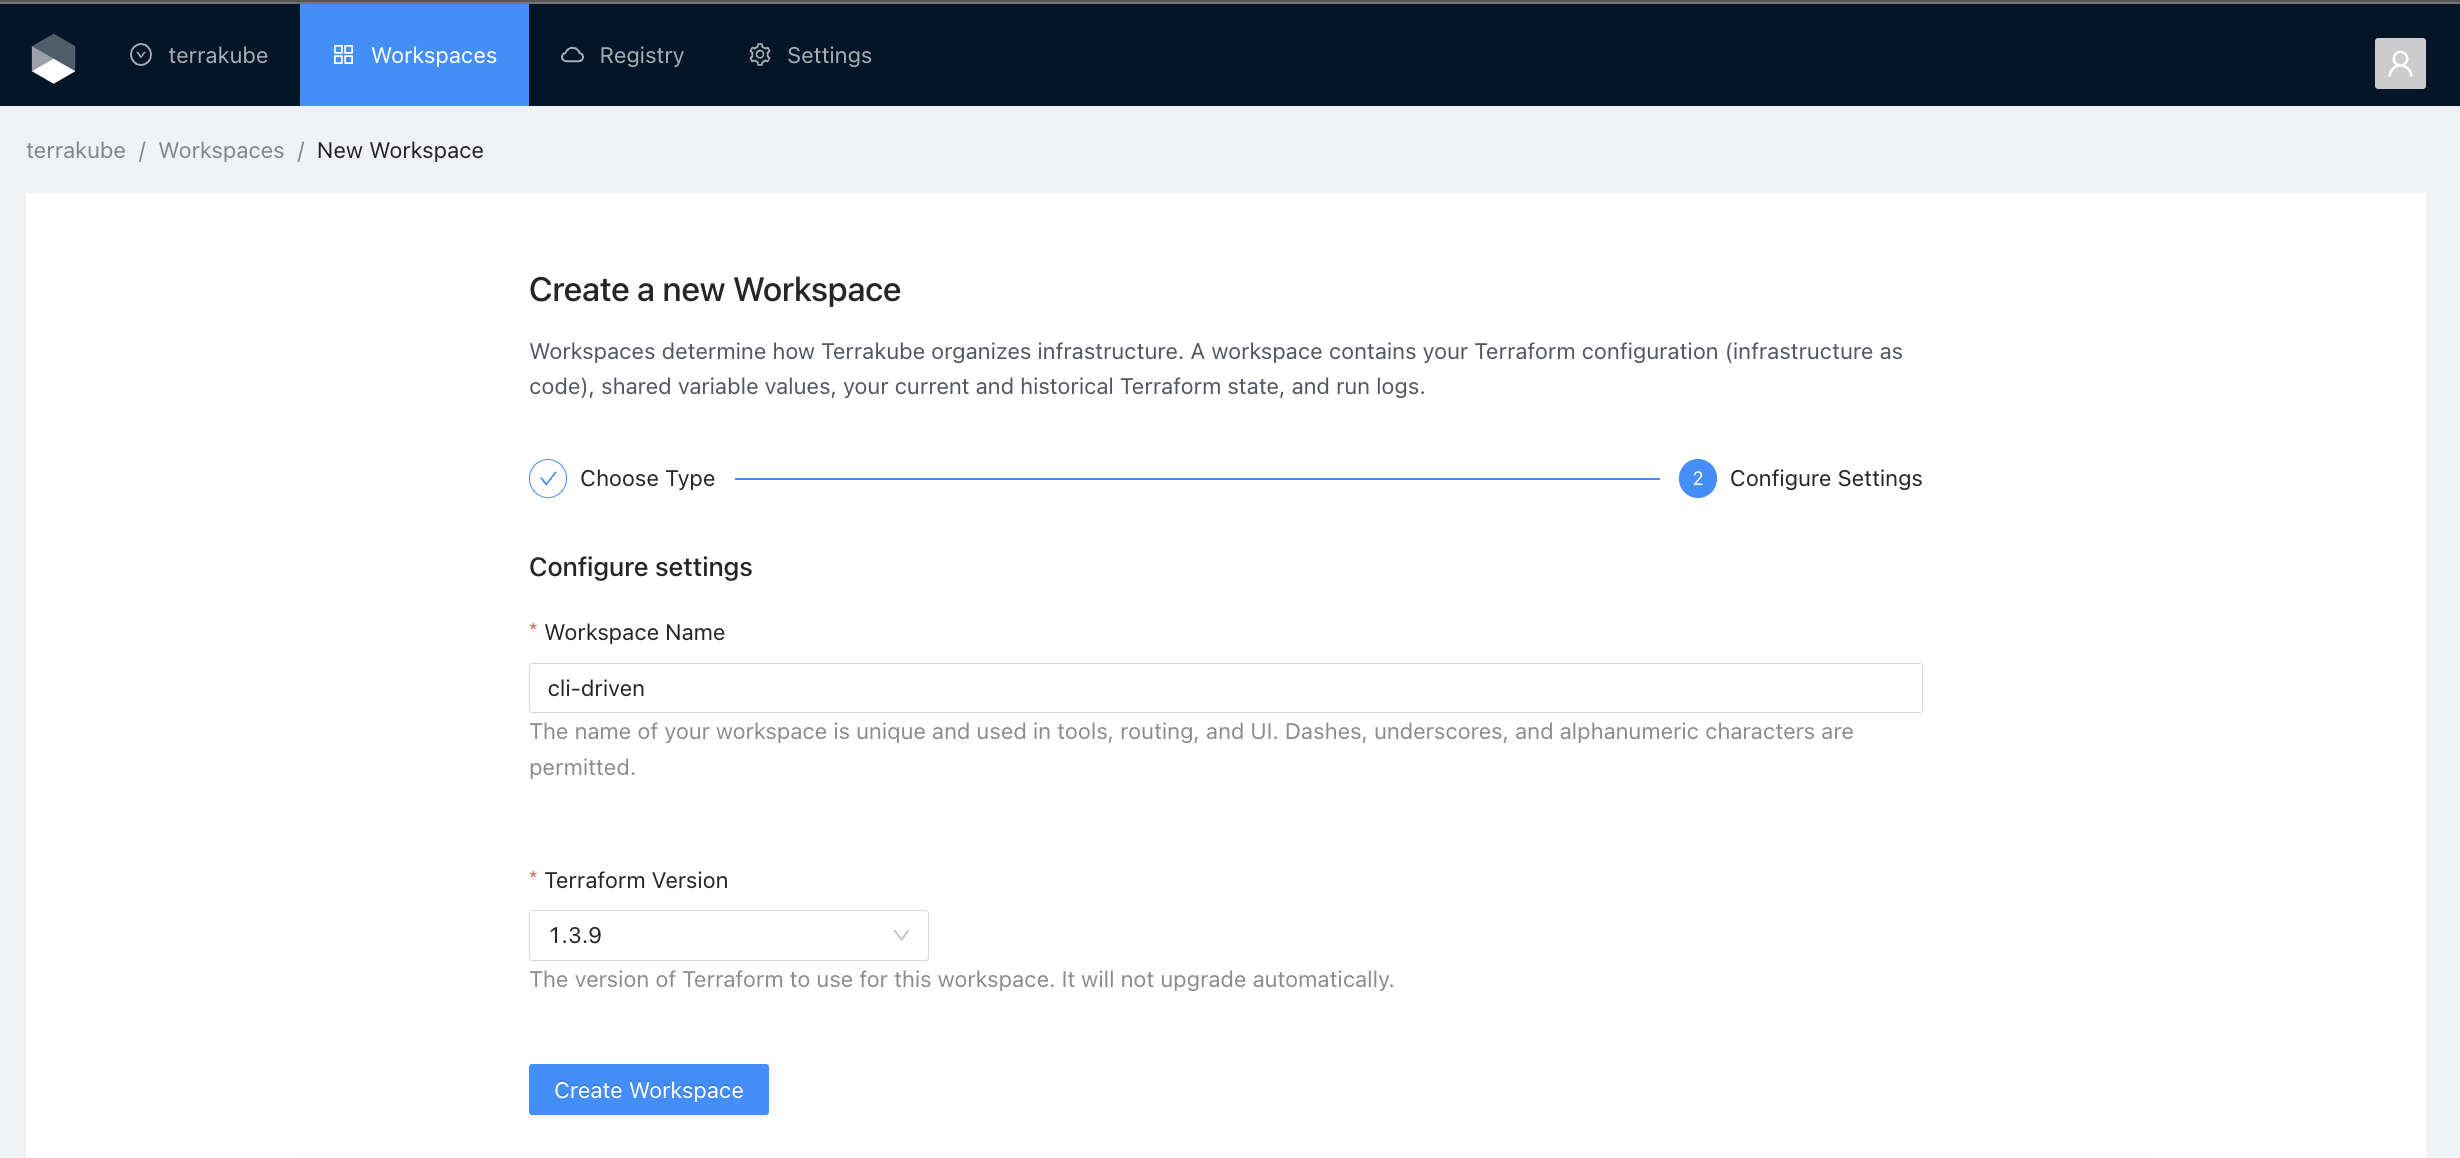The image size is (2460, 1158).
Task: Click the Registry cloud icon
Action: [572, 55]
